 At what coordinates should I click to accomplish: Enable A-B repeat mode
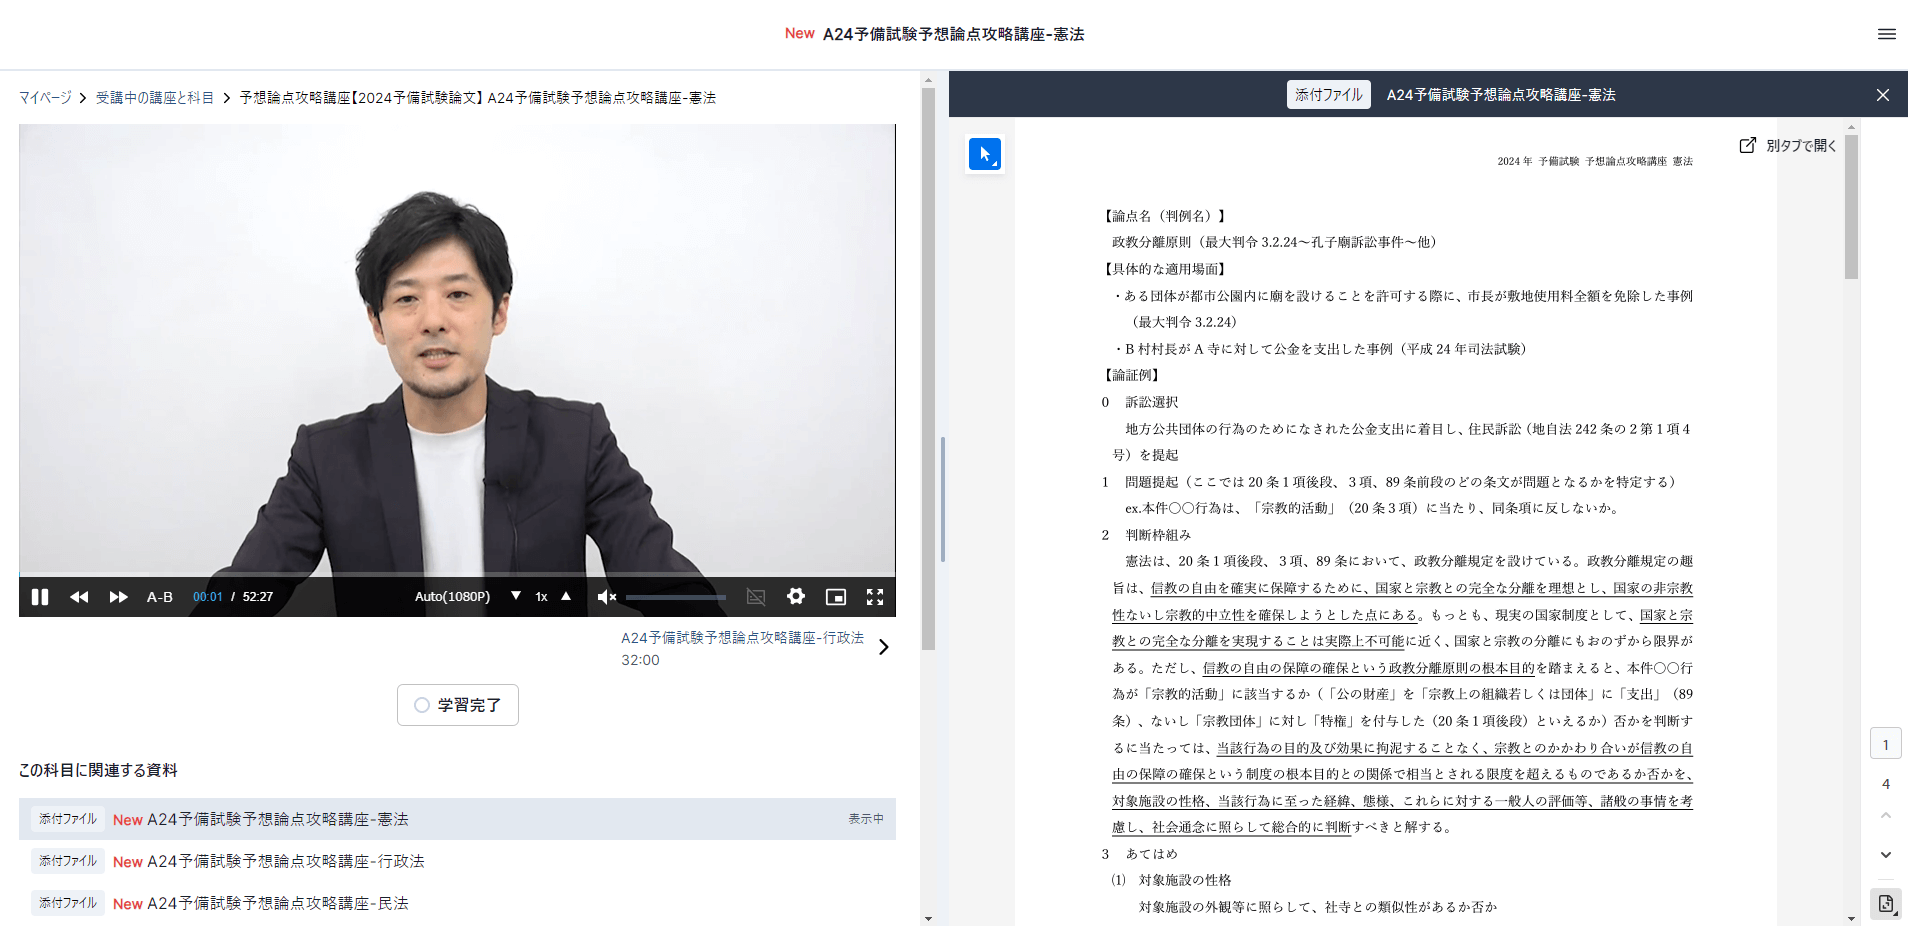[x=160, y=597]
